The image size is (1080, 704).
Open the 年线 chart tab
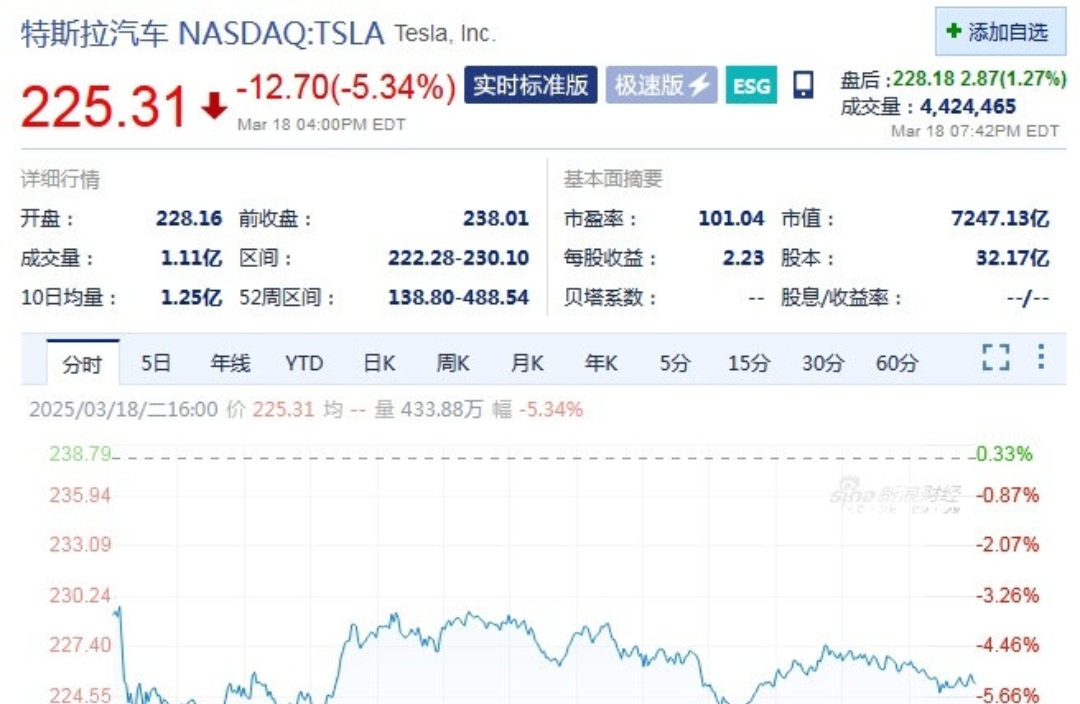click(x=230, y=362)
